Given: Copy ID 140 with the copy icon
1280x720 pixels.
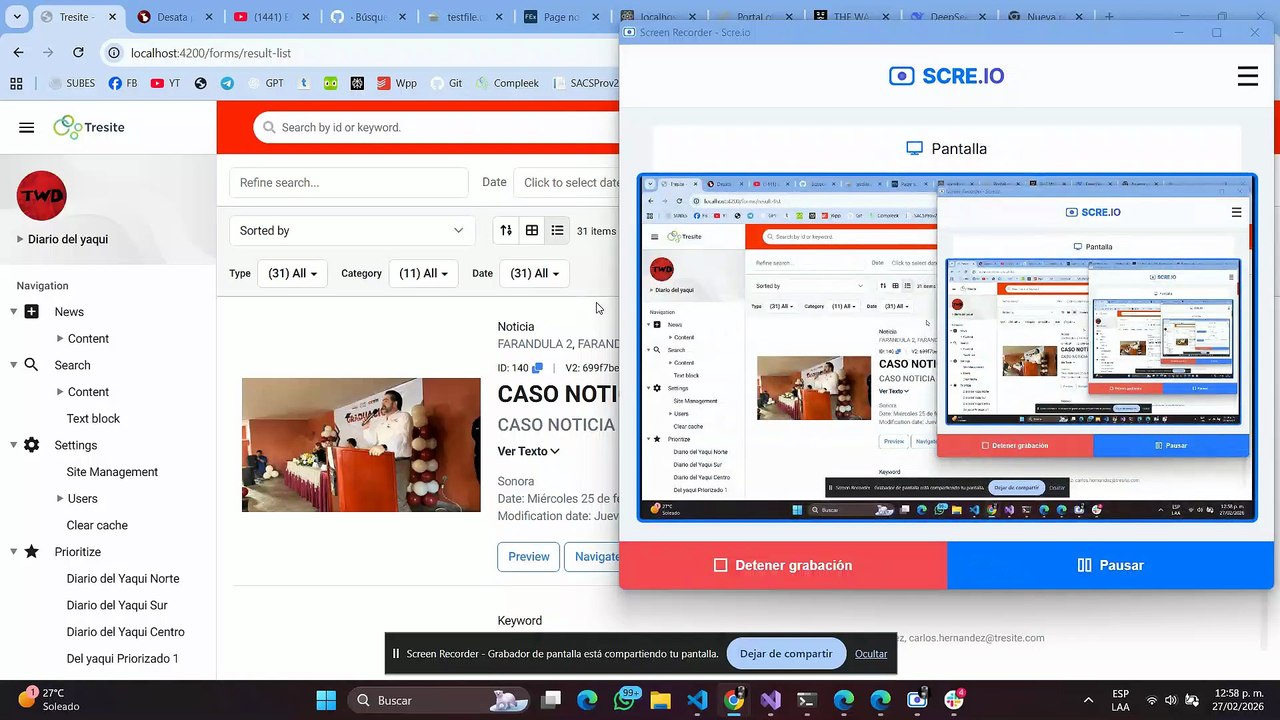Looking at the screenshot, I should [537, 368].
